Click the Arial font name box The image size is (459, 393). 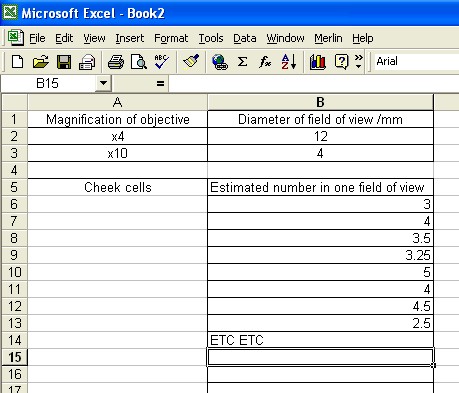pyautogui.click(x=417, y=61)
